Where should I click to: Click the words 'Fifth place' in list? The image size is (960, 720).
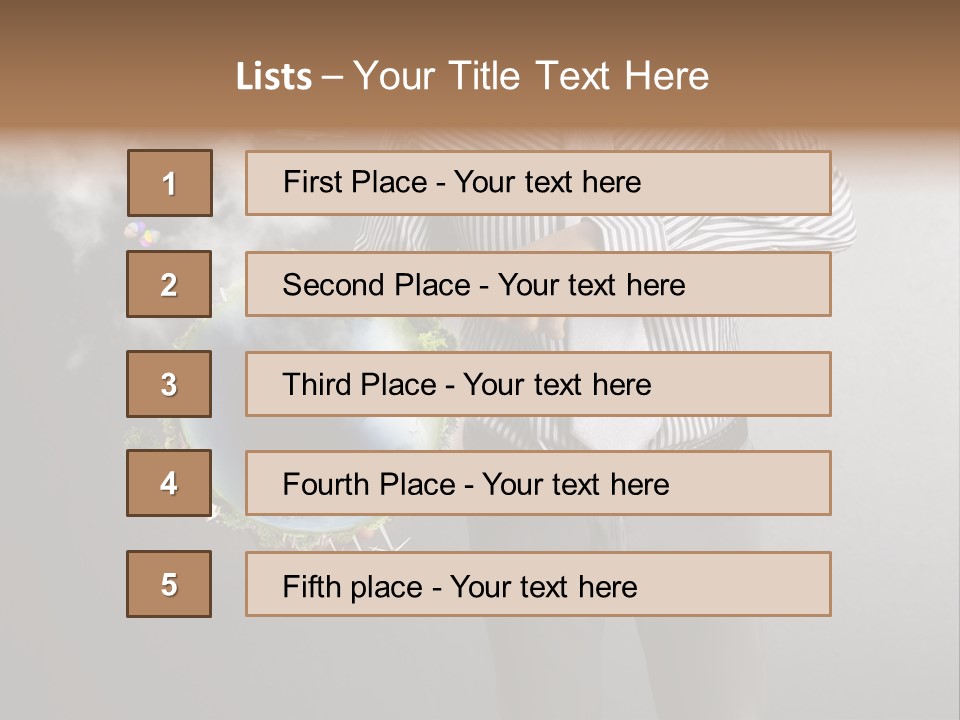point(352,587)
